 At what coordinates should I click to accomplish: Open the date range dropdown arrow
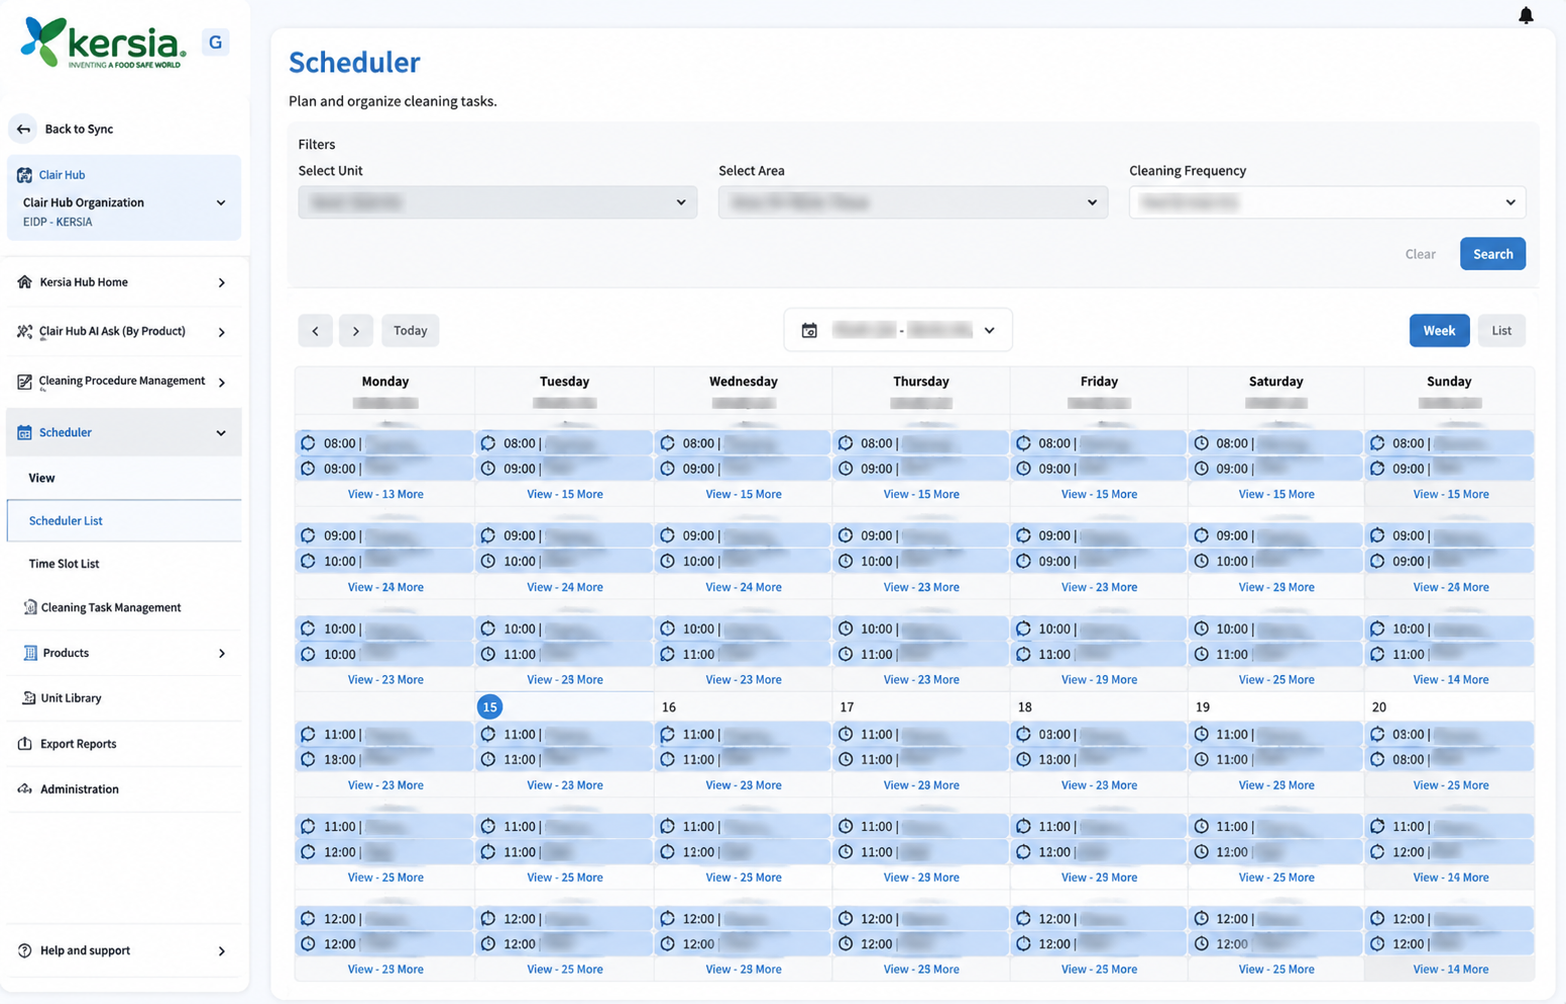(989, 331)
